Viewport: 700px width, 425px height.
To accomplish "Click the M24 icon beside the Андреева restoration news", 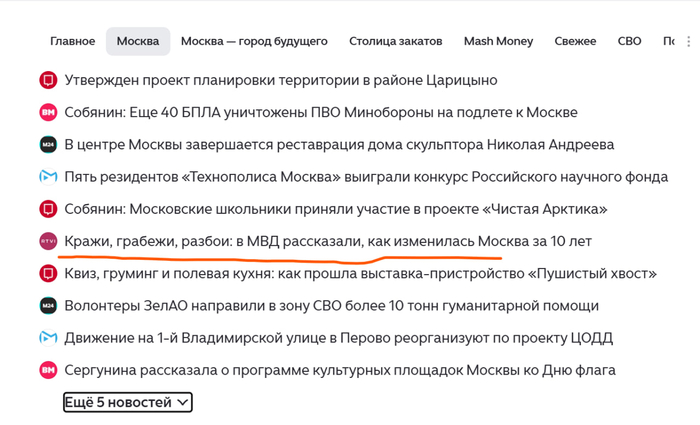I will [48, 145].
